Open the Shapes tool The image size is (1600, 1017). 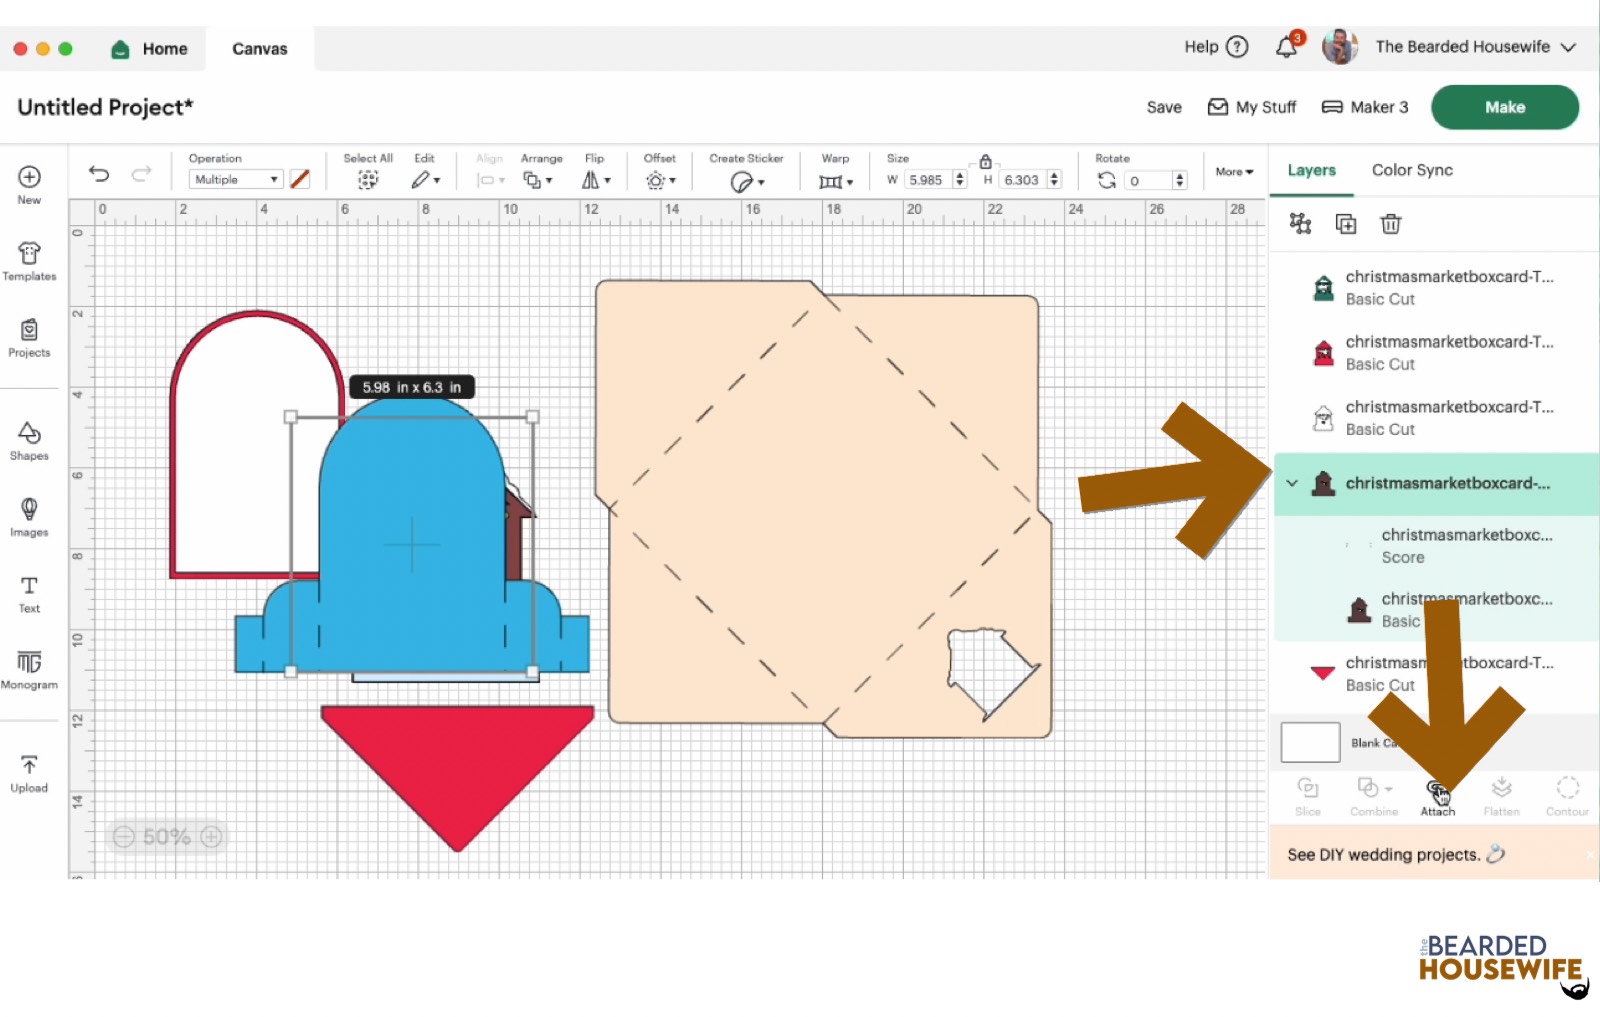tap(29, 441)
